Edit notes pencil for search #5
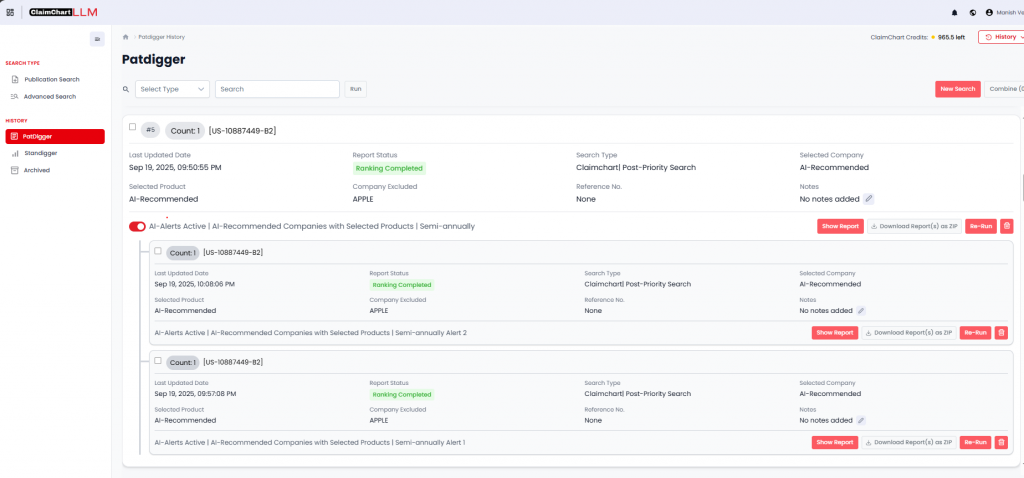Image resolution: width=1024 pixels, height=478 pixels. point(869,199)
